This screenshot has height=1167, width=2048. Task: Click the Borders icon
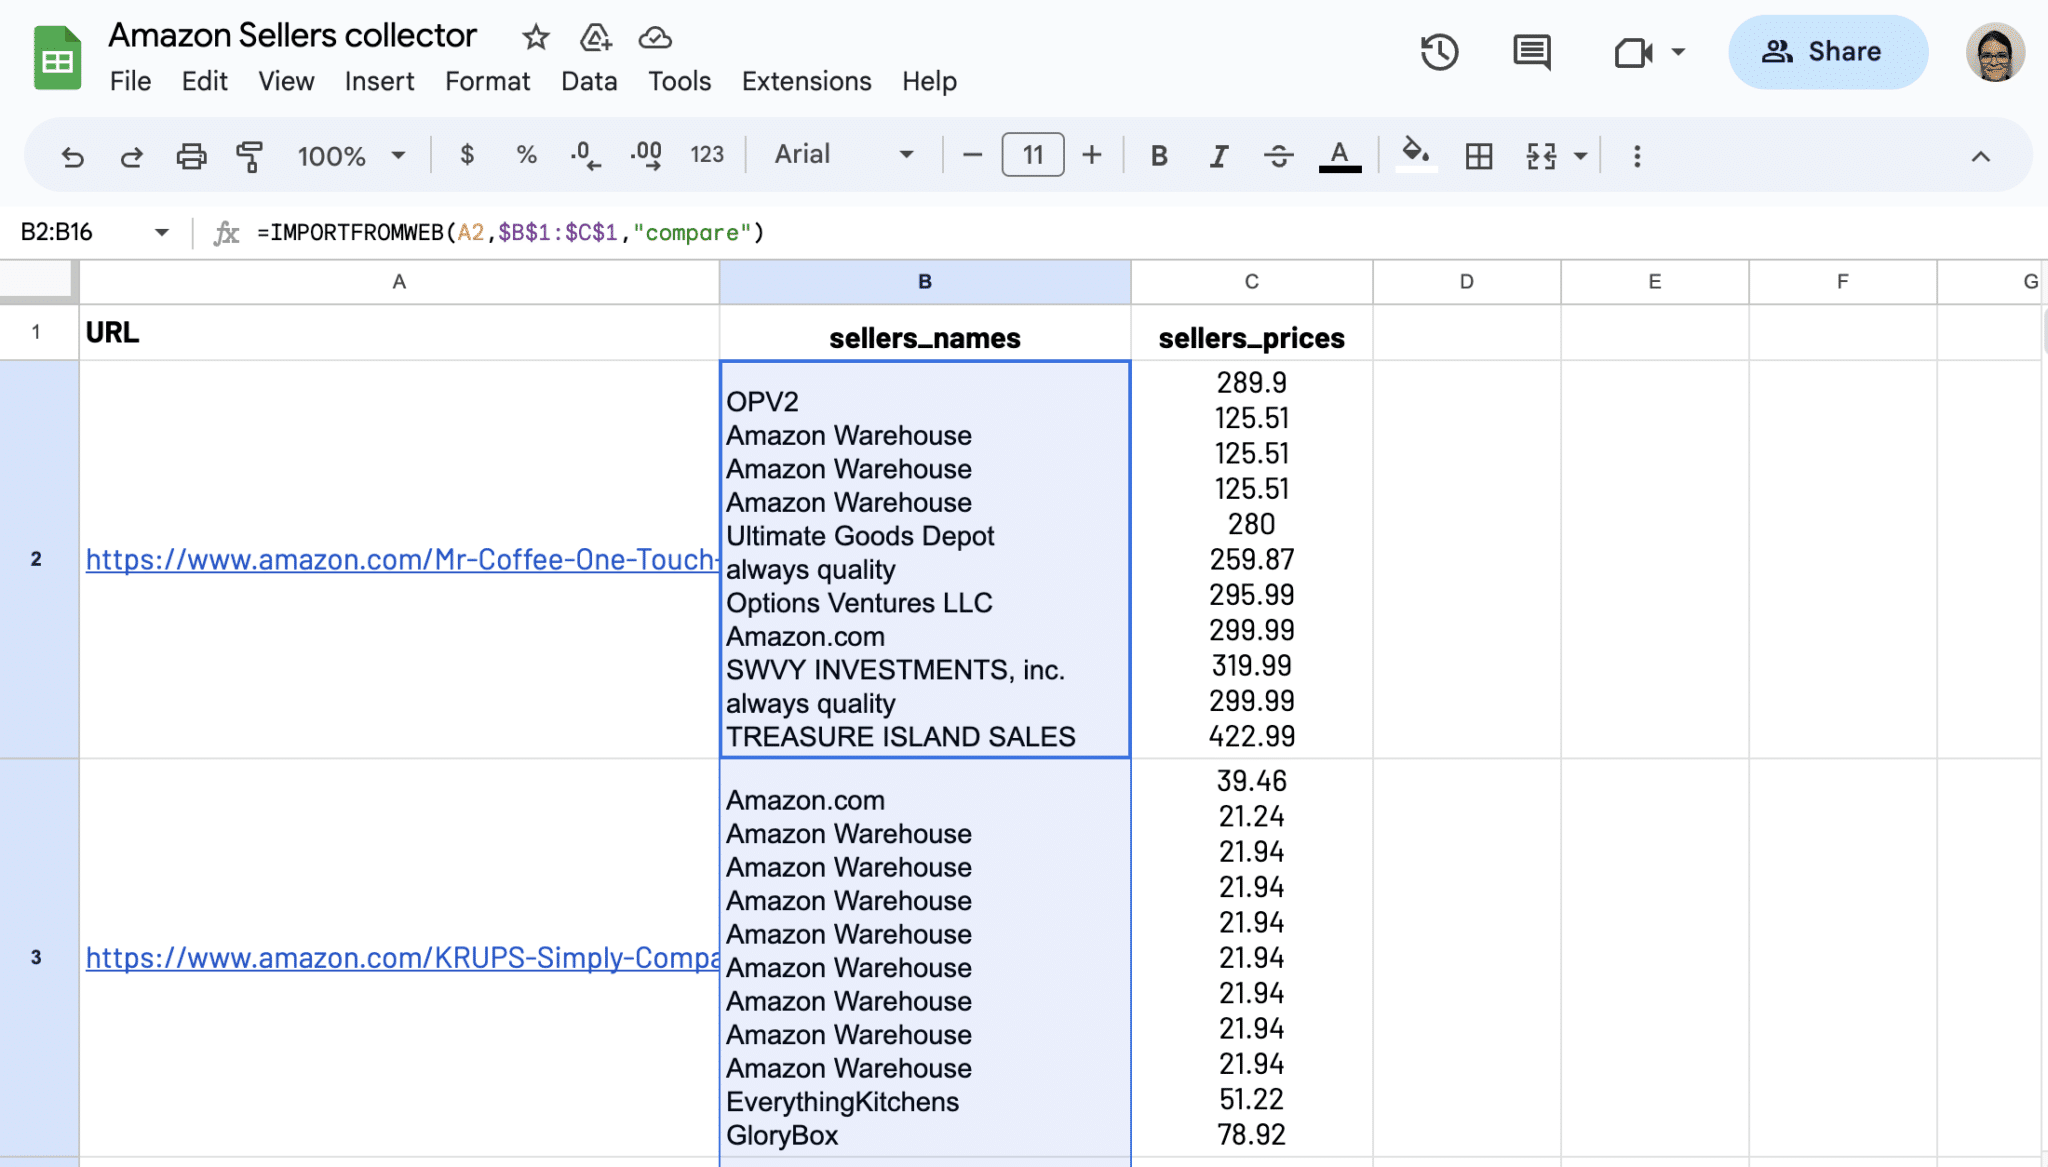point(1479,155)
